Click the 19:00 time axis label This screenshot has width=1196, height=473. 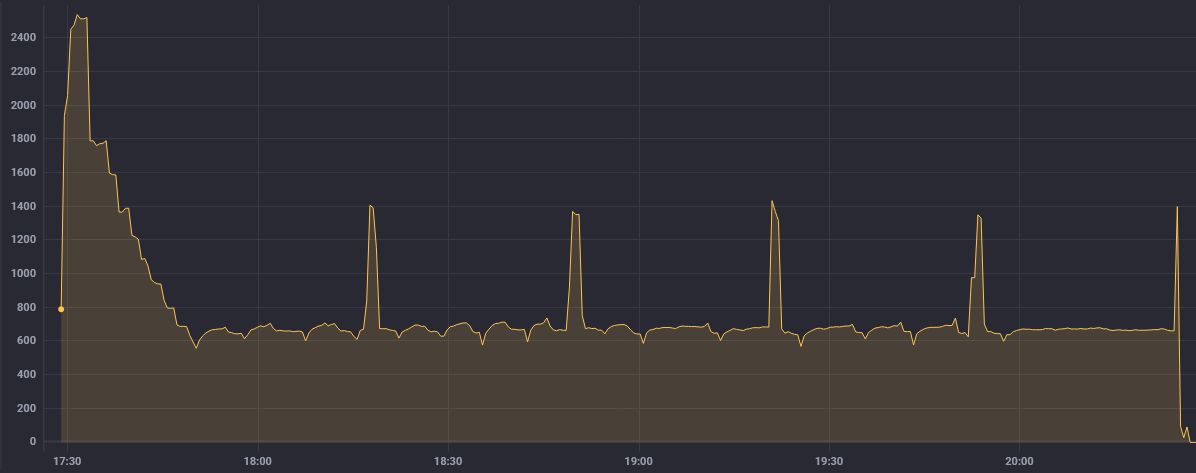pos(638,462)
